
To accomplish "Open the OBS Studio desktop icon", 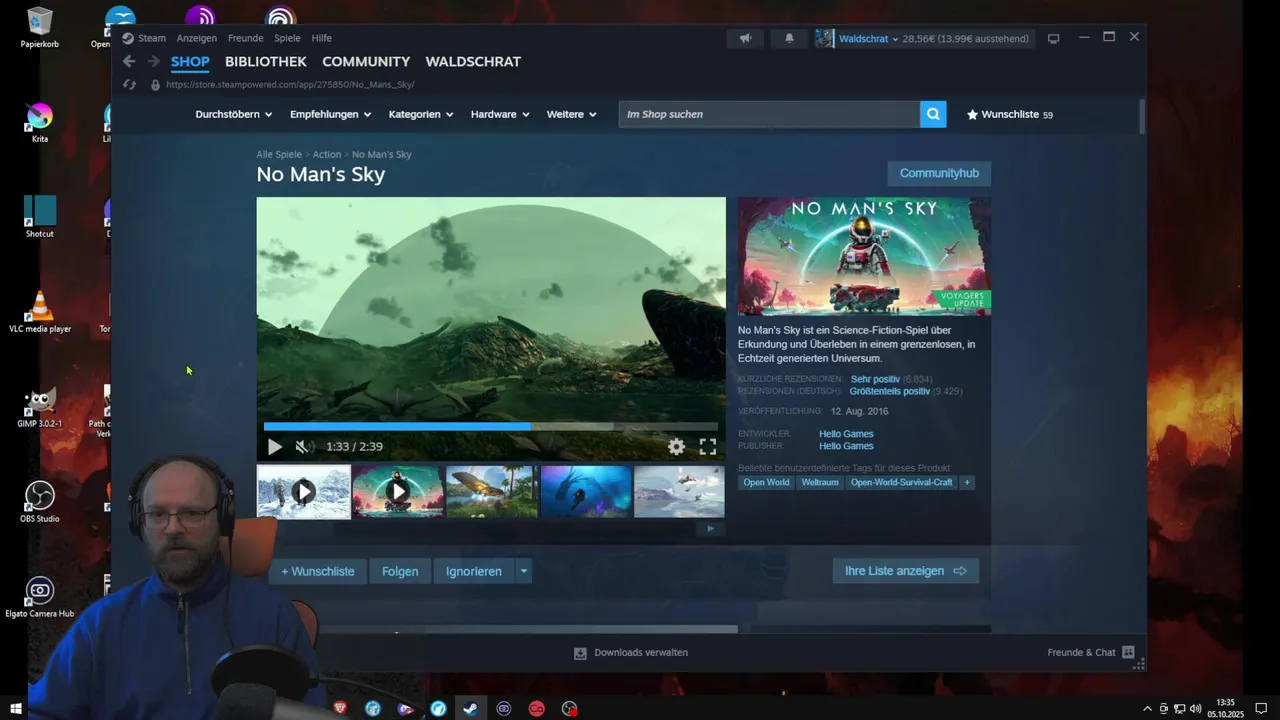I will click(x=39, y=502).
